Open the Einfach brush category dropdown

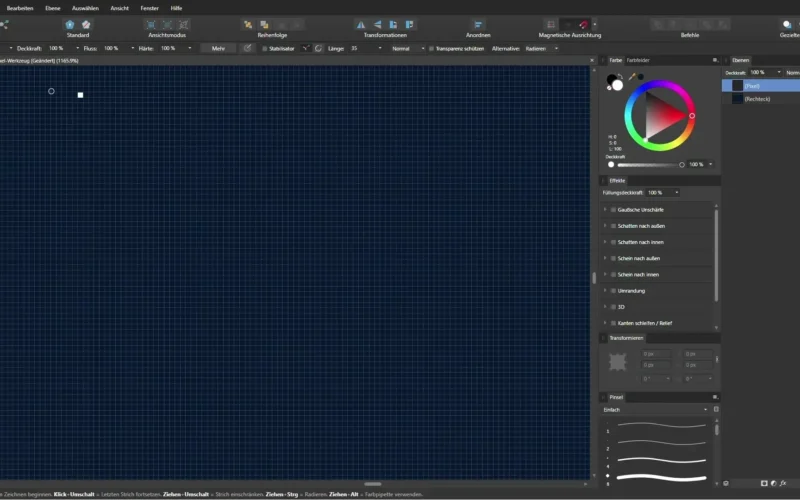(655, 410)
